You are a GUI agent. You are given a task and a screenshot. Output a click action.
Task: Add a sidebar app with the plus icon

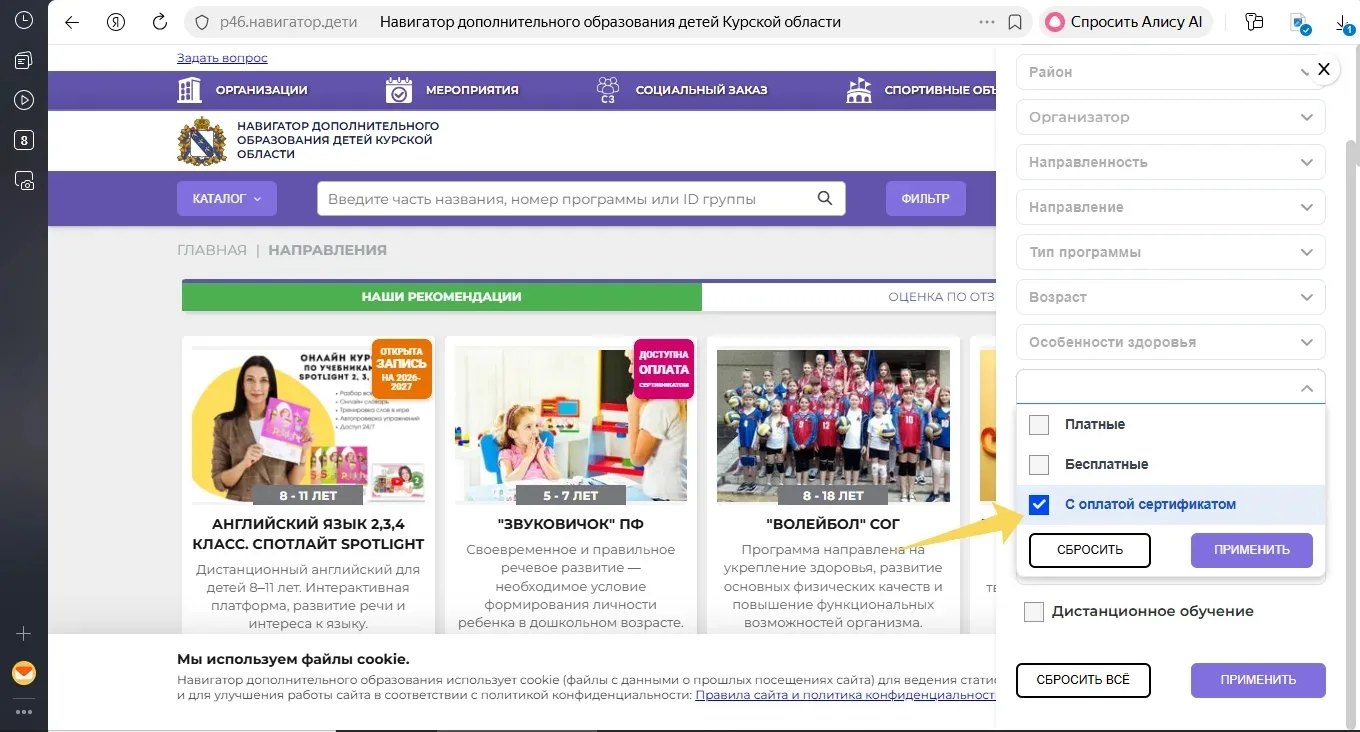click(24, 634)
